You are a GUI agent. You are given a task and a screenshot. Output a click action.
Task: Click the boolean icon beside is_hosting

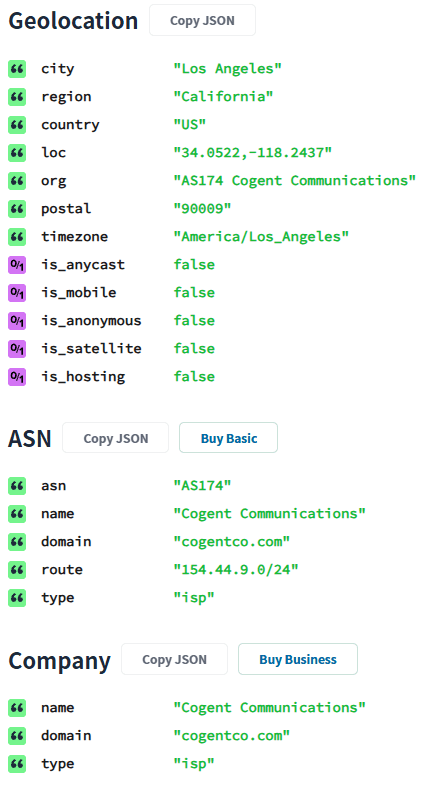[x=17, y=377]
